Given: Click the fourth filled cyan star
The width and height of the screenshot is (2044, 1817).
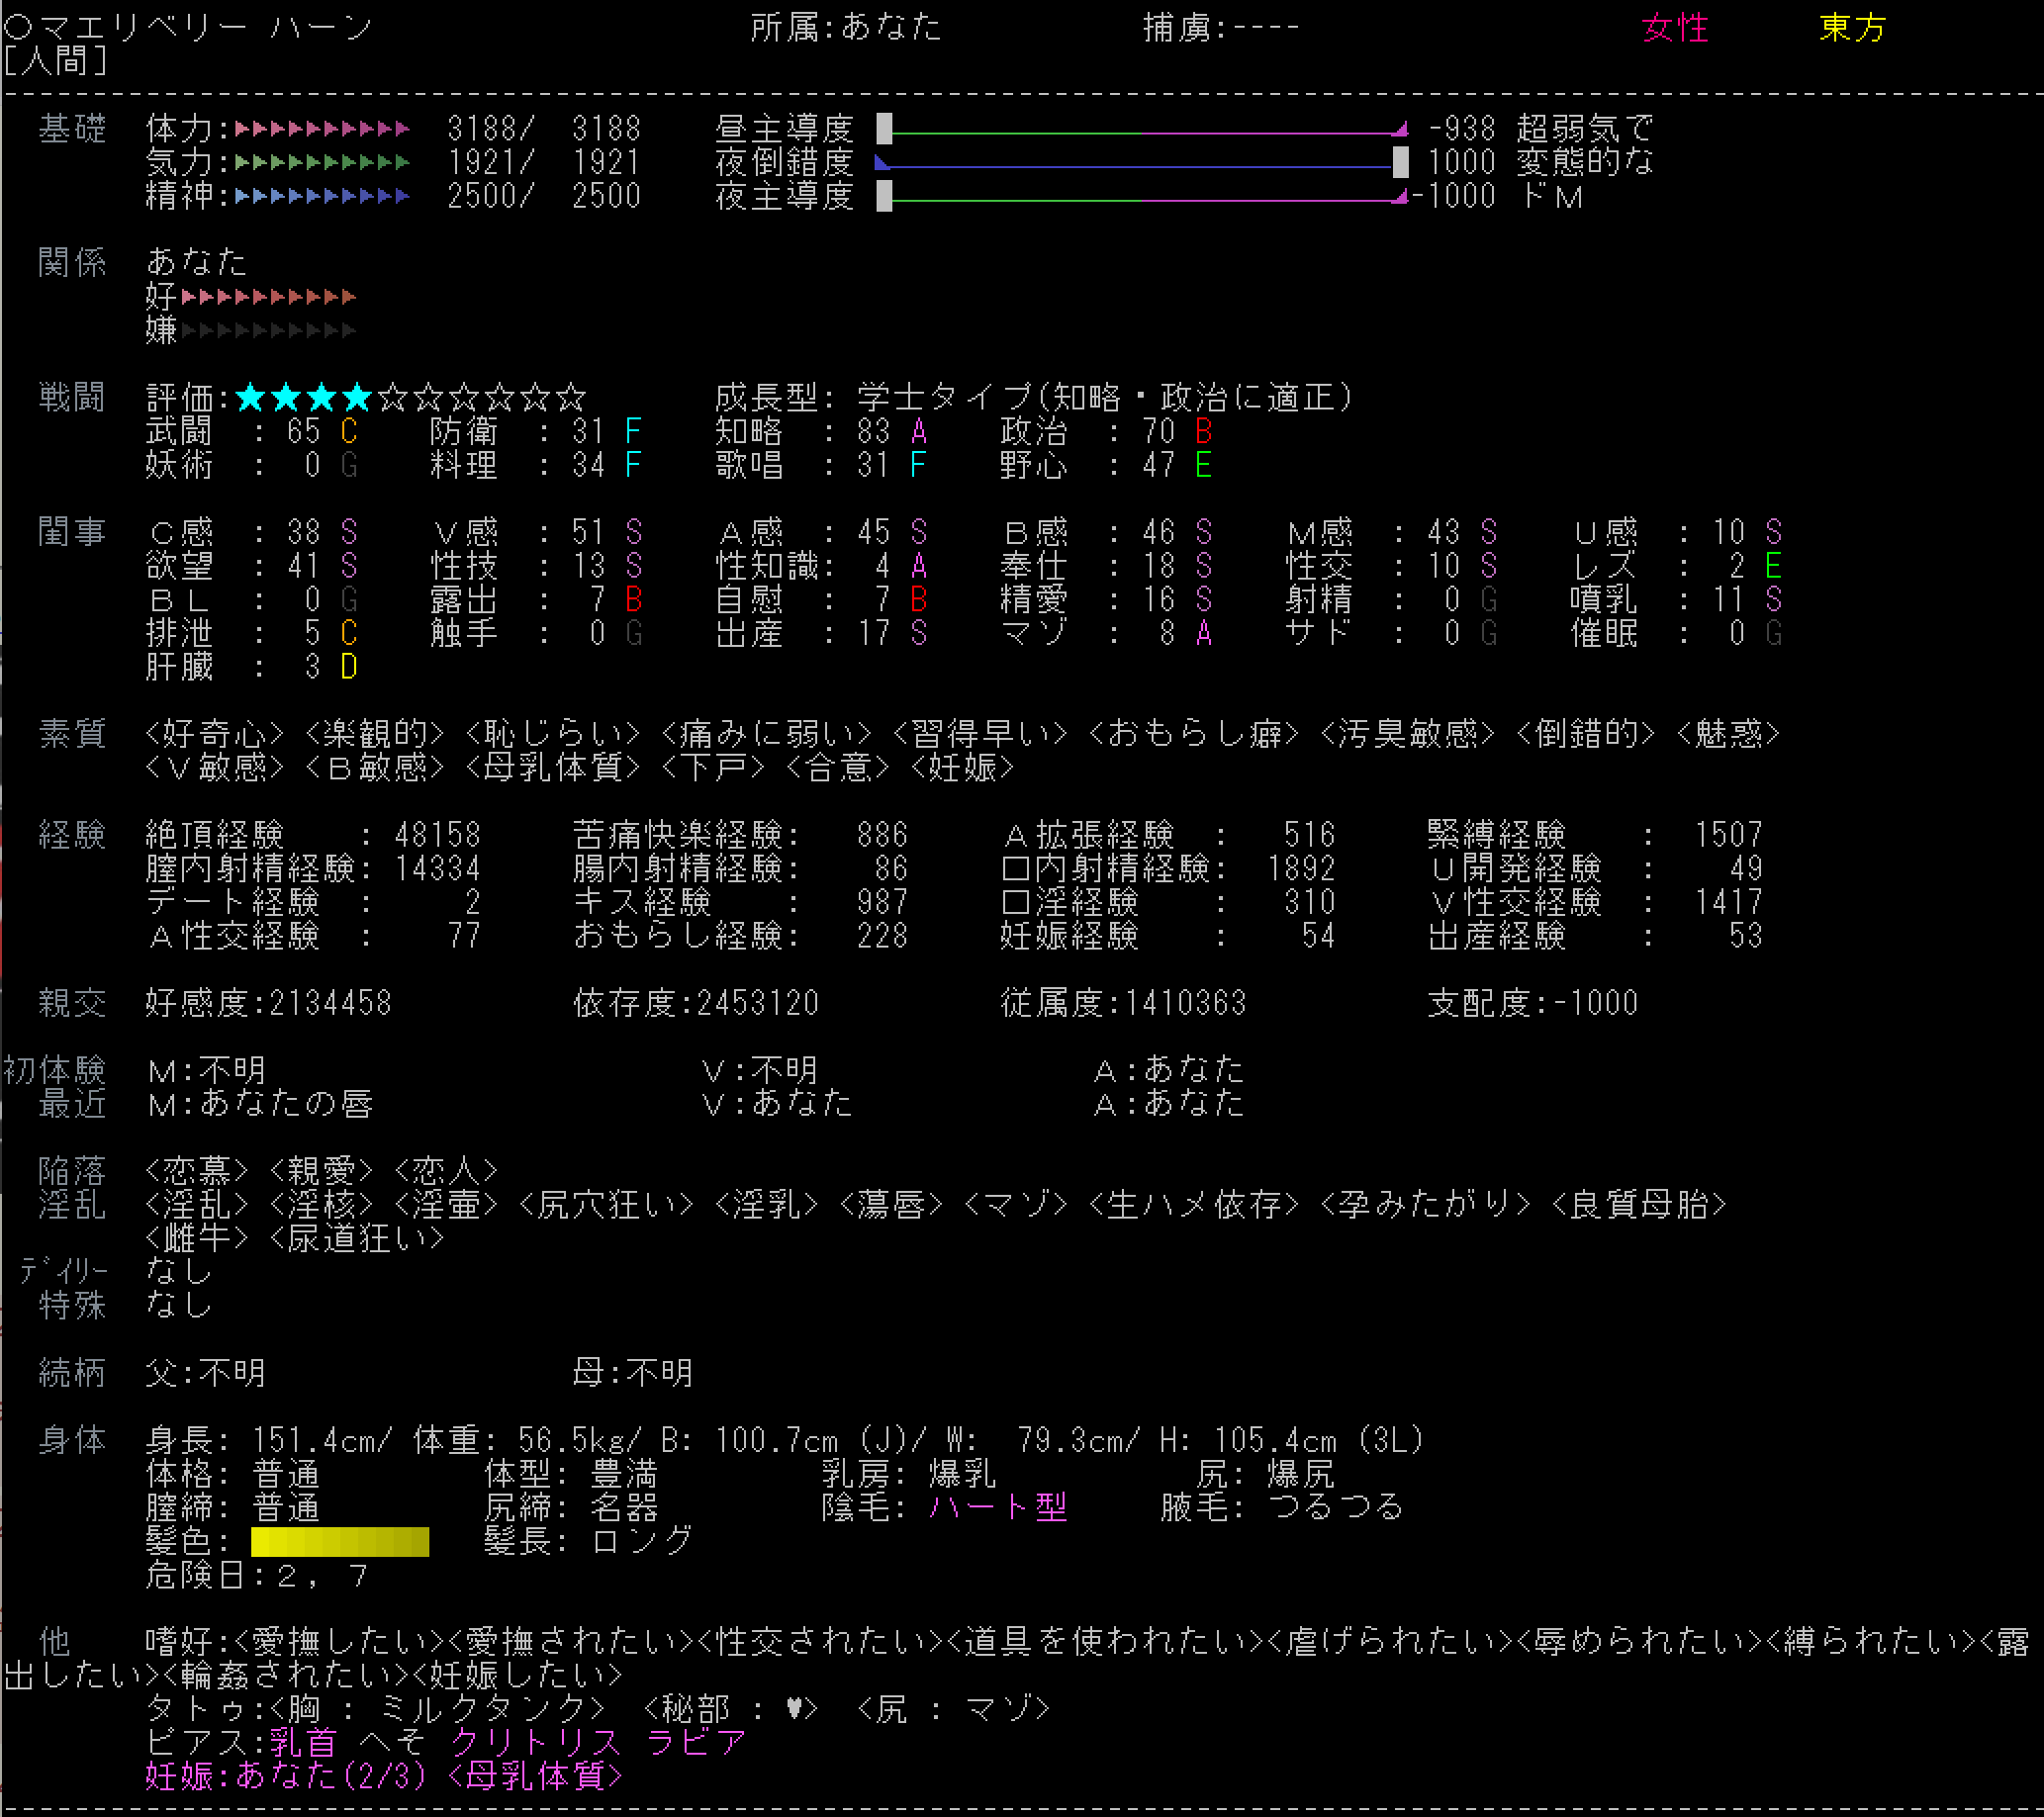Looking at the screenshot, I should pos(357,398).
